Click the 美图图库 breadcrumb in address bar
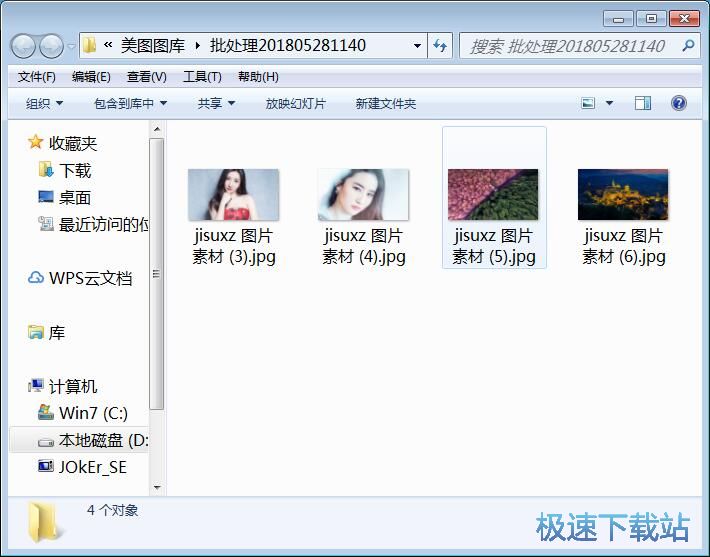The height and width of the screenshot is (557, 710). (x=153, y=45)
